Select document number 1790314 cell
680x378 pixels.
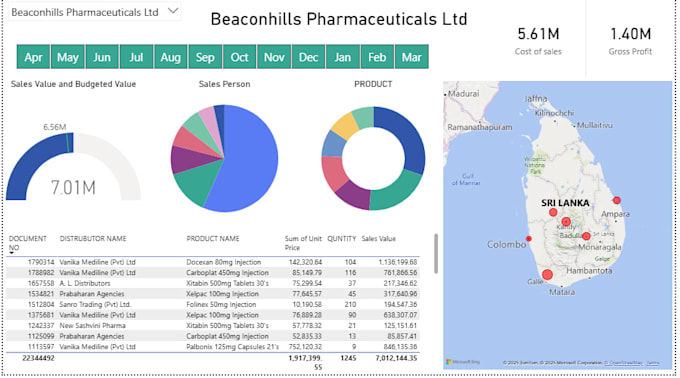pos(41,262)
